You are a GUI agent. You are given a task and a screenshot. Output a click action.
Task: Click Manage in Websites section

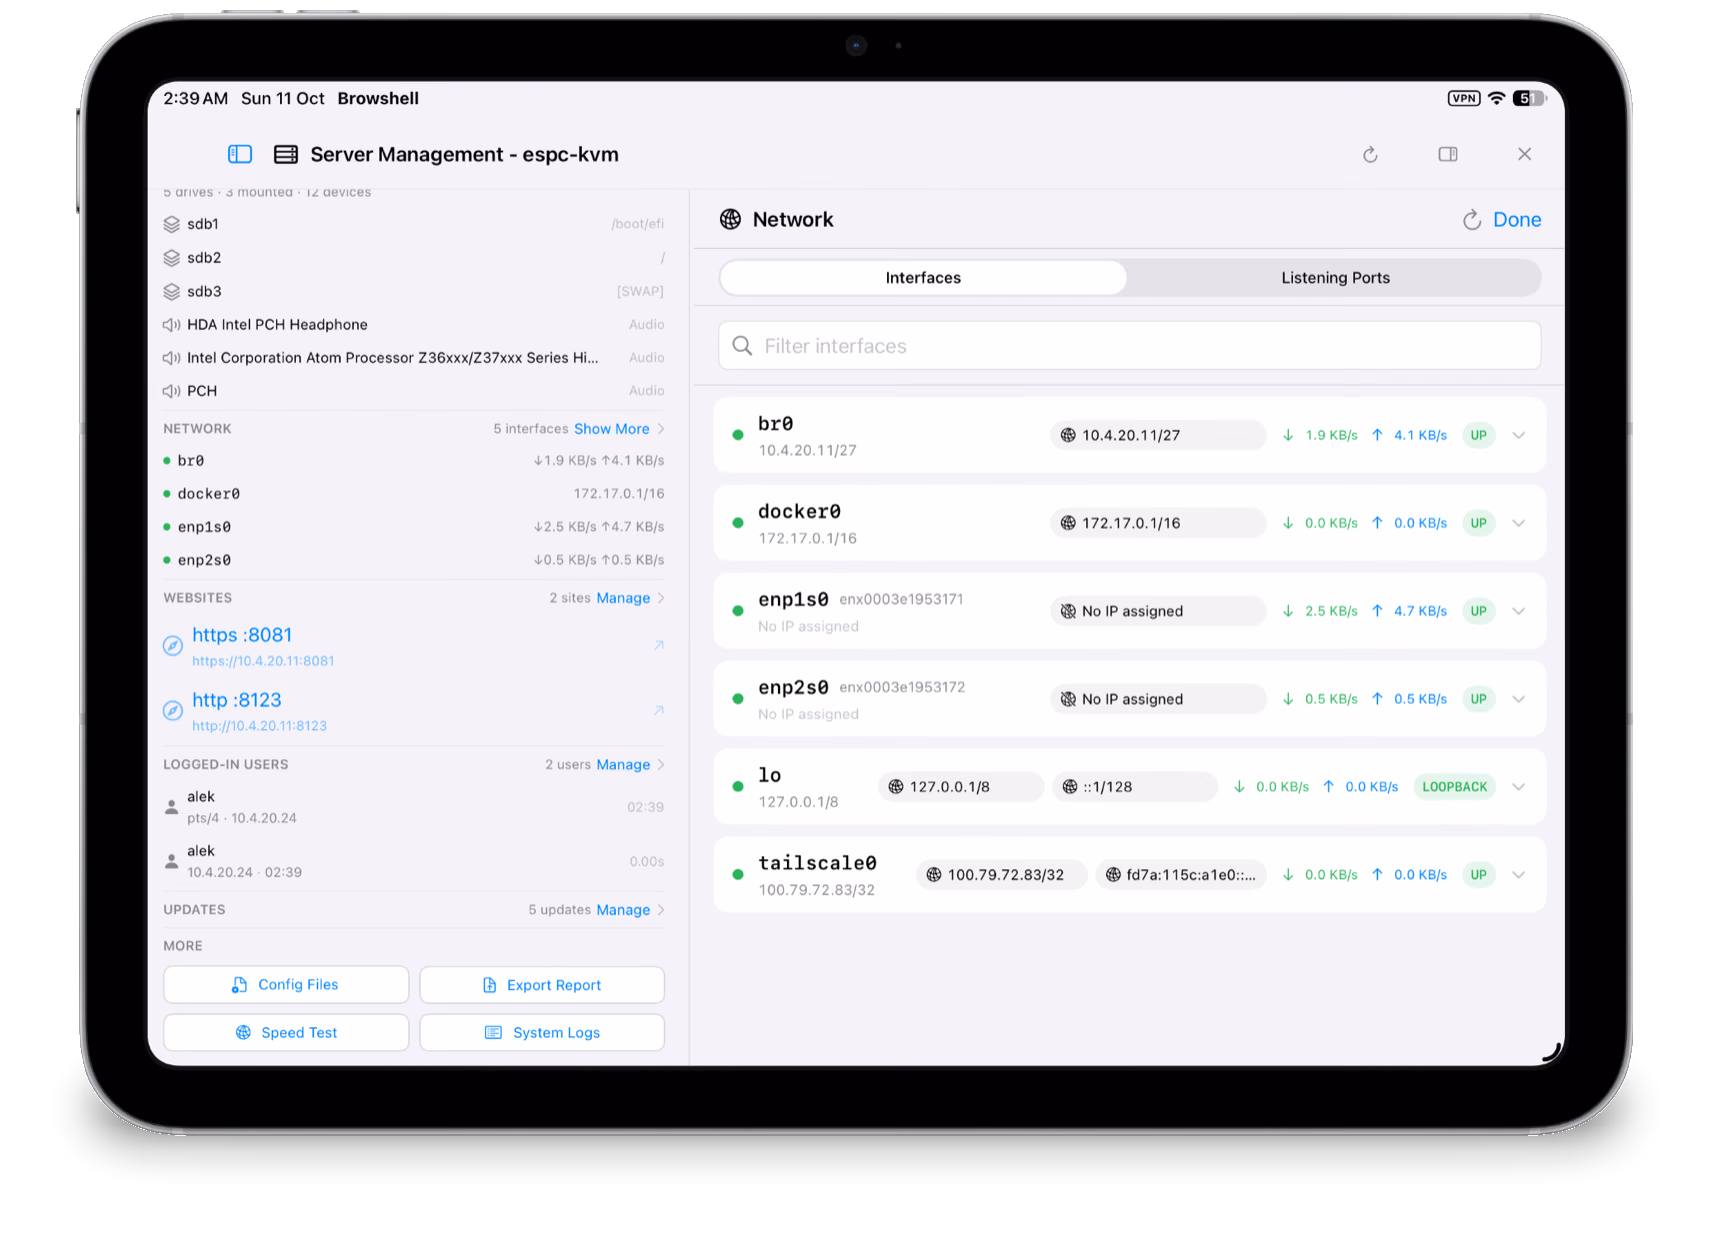623,598
